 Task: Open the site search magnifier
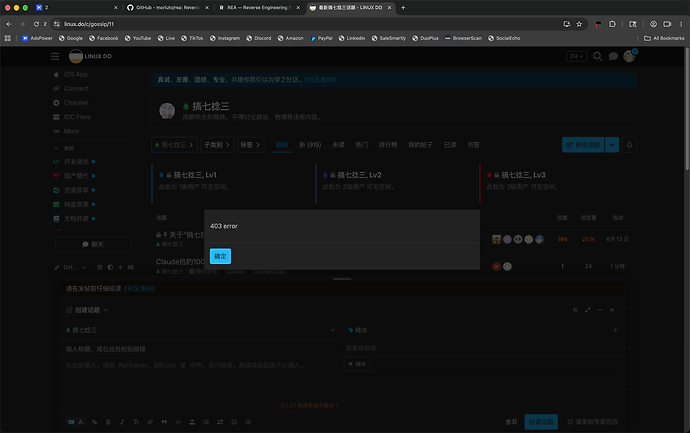(597, 56)
